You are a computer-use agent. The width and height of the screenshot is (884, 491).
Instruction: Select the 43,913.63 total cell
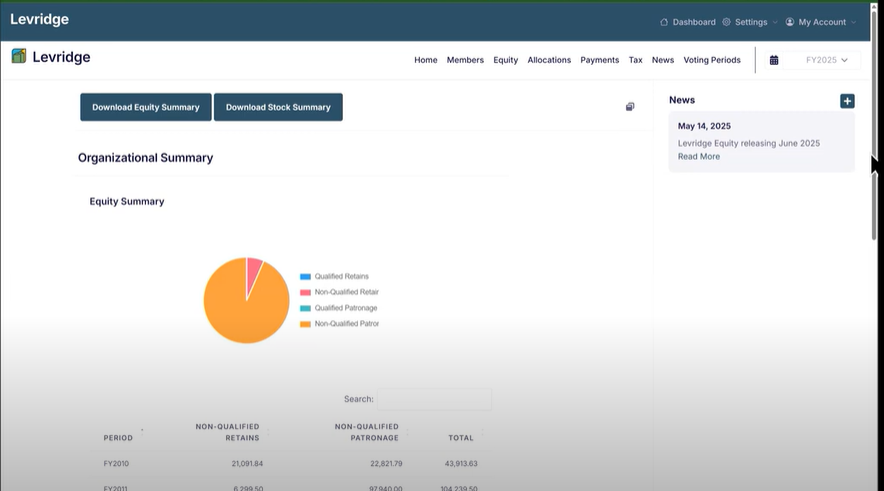461,463
